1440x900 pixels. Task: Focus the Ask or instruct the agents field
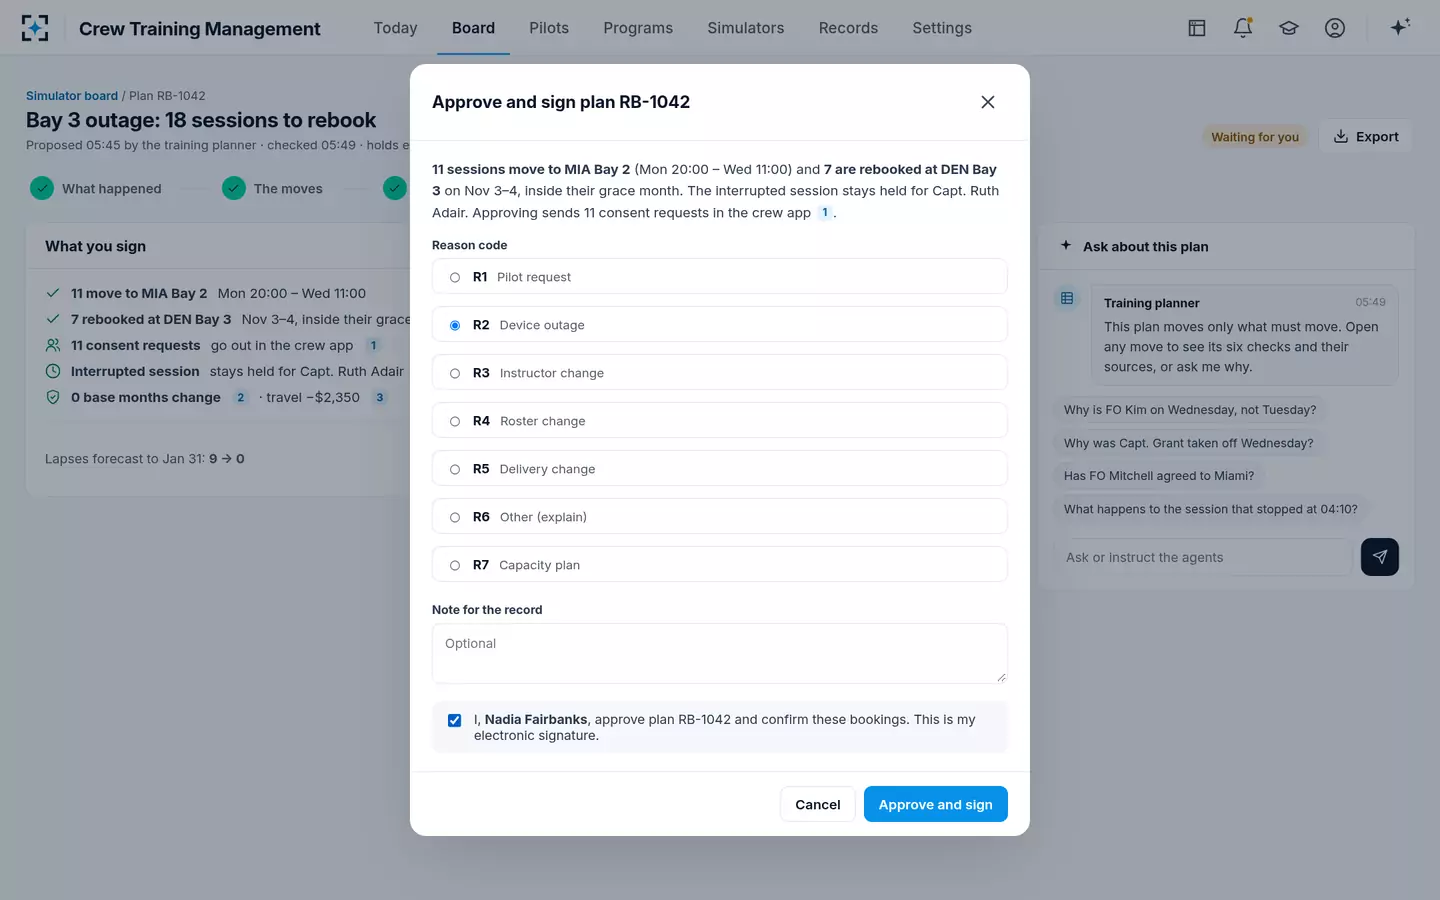point(1203,557)
